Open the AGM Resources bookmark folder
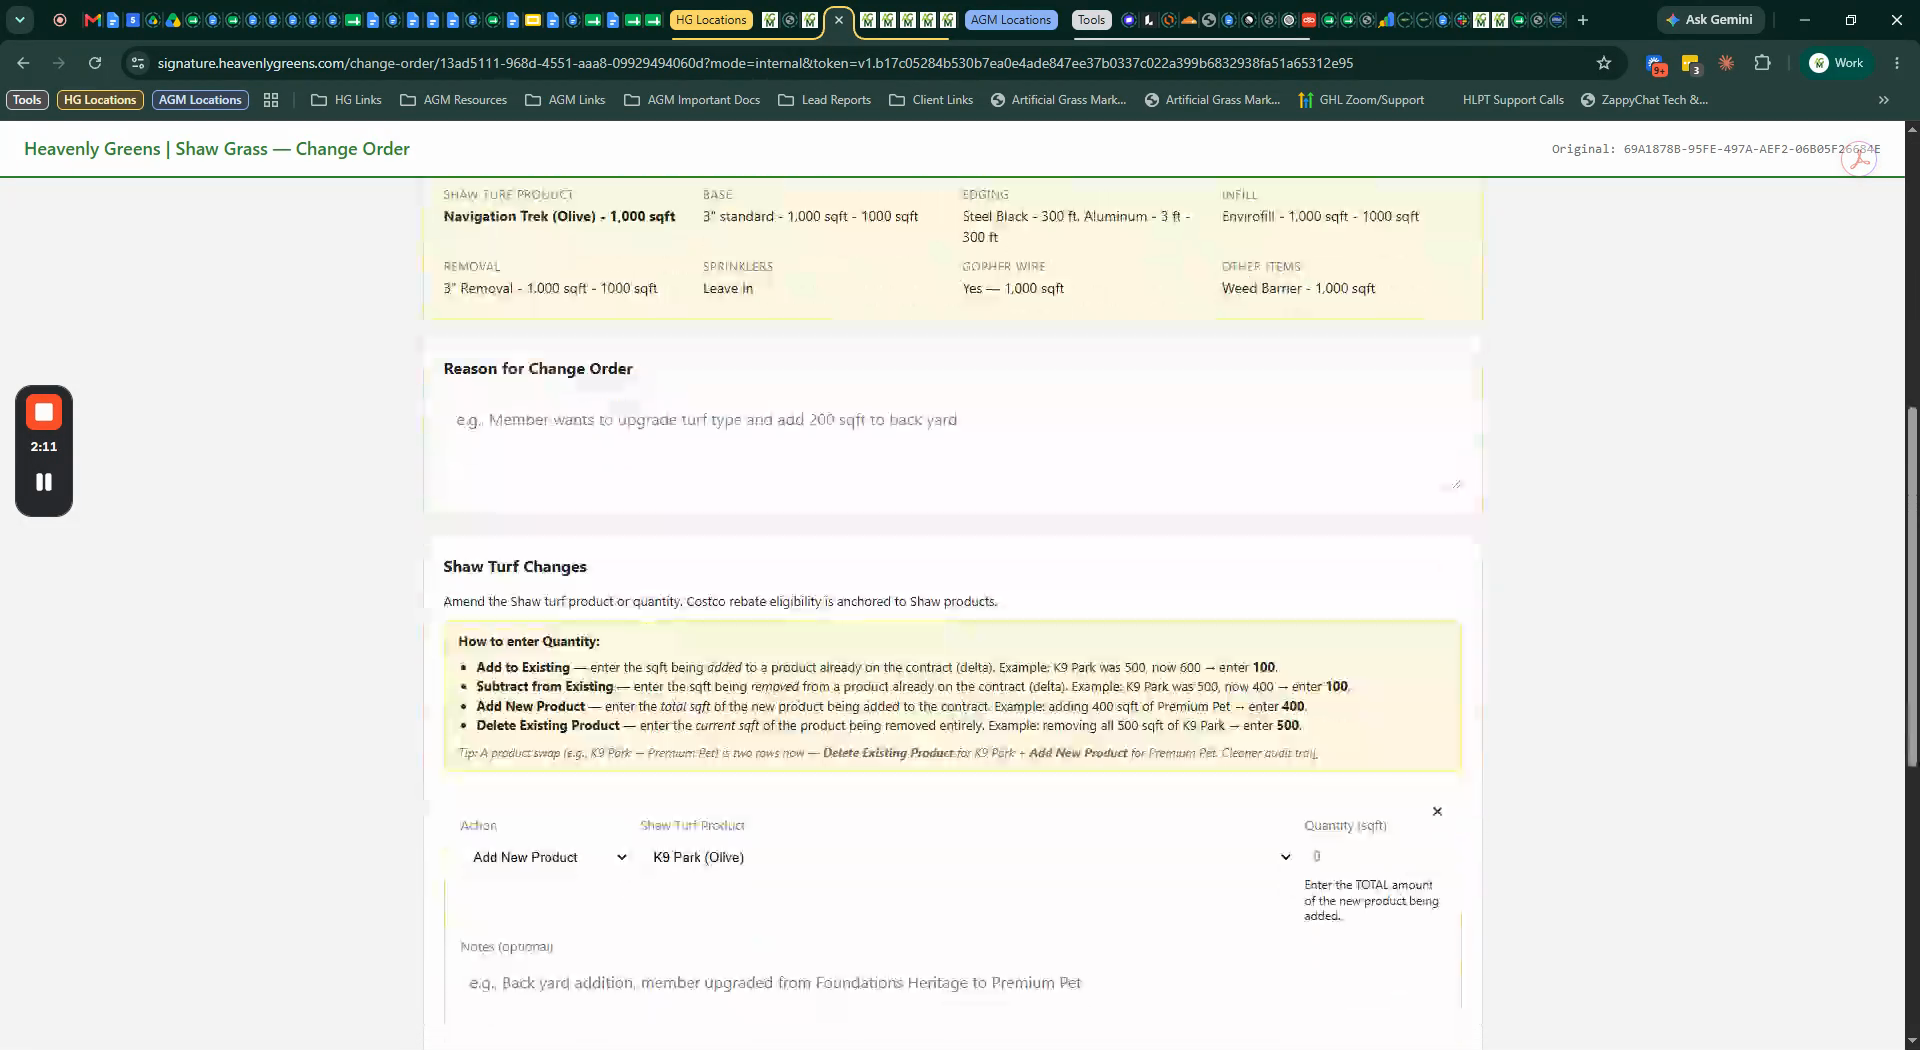The height and width of the screenshot is (1050, 1920). 453,100
